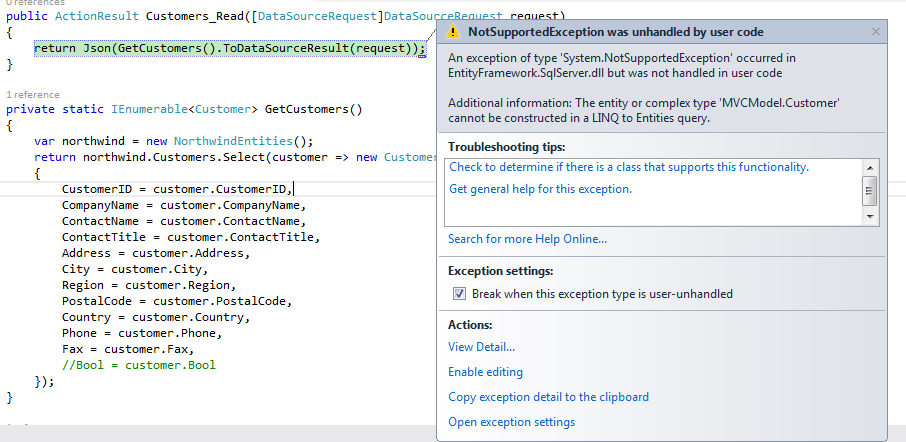This screenshot has width=906, height=442.
Task: Open the '1 reference' CodeLens indicator
Action: click(x=32, y=94)
